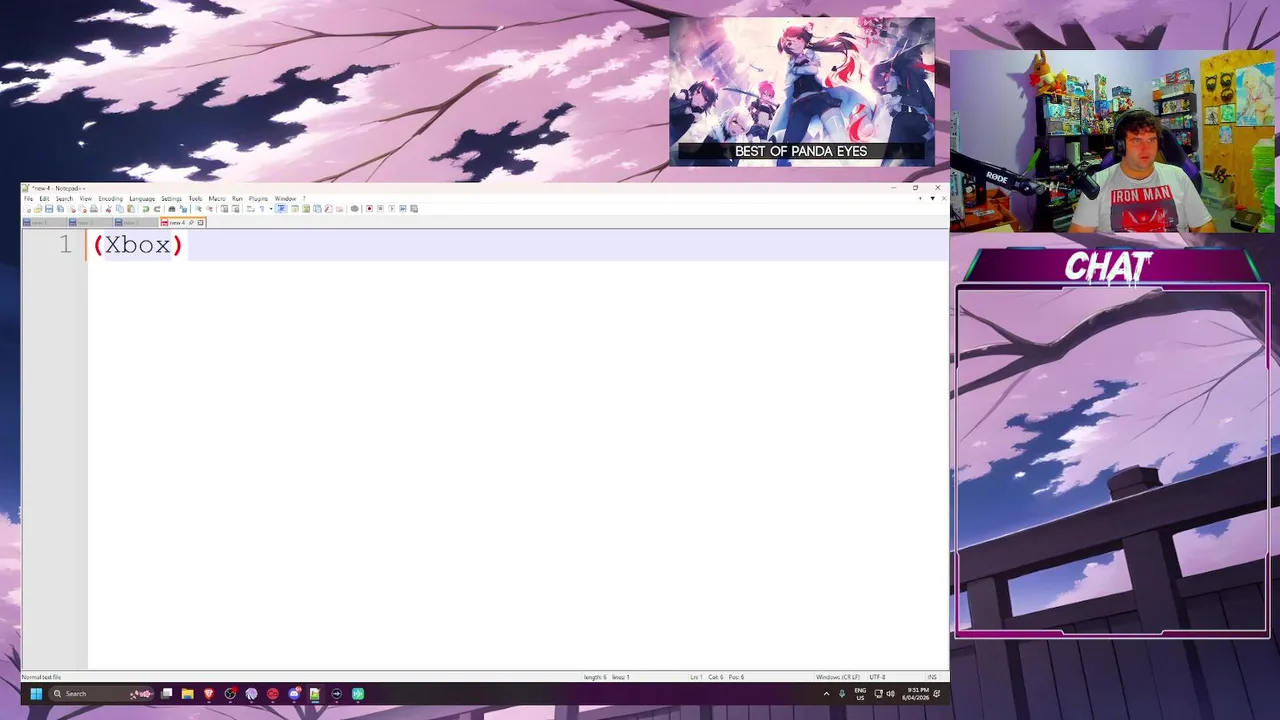
Task: Open the Windows Start menu
Action: click(x=36, y=693)
